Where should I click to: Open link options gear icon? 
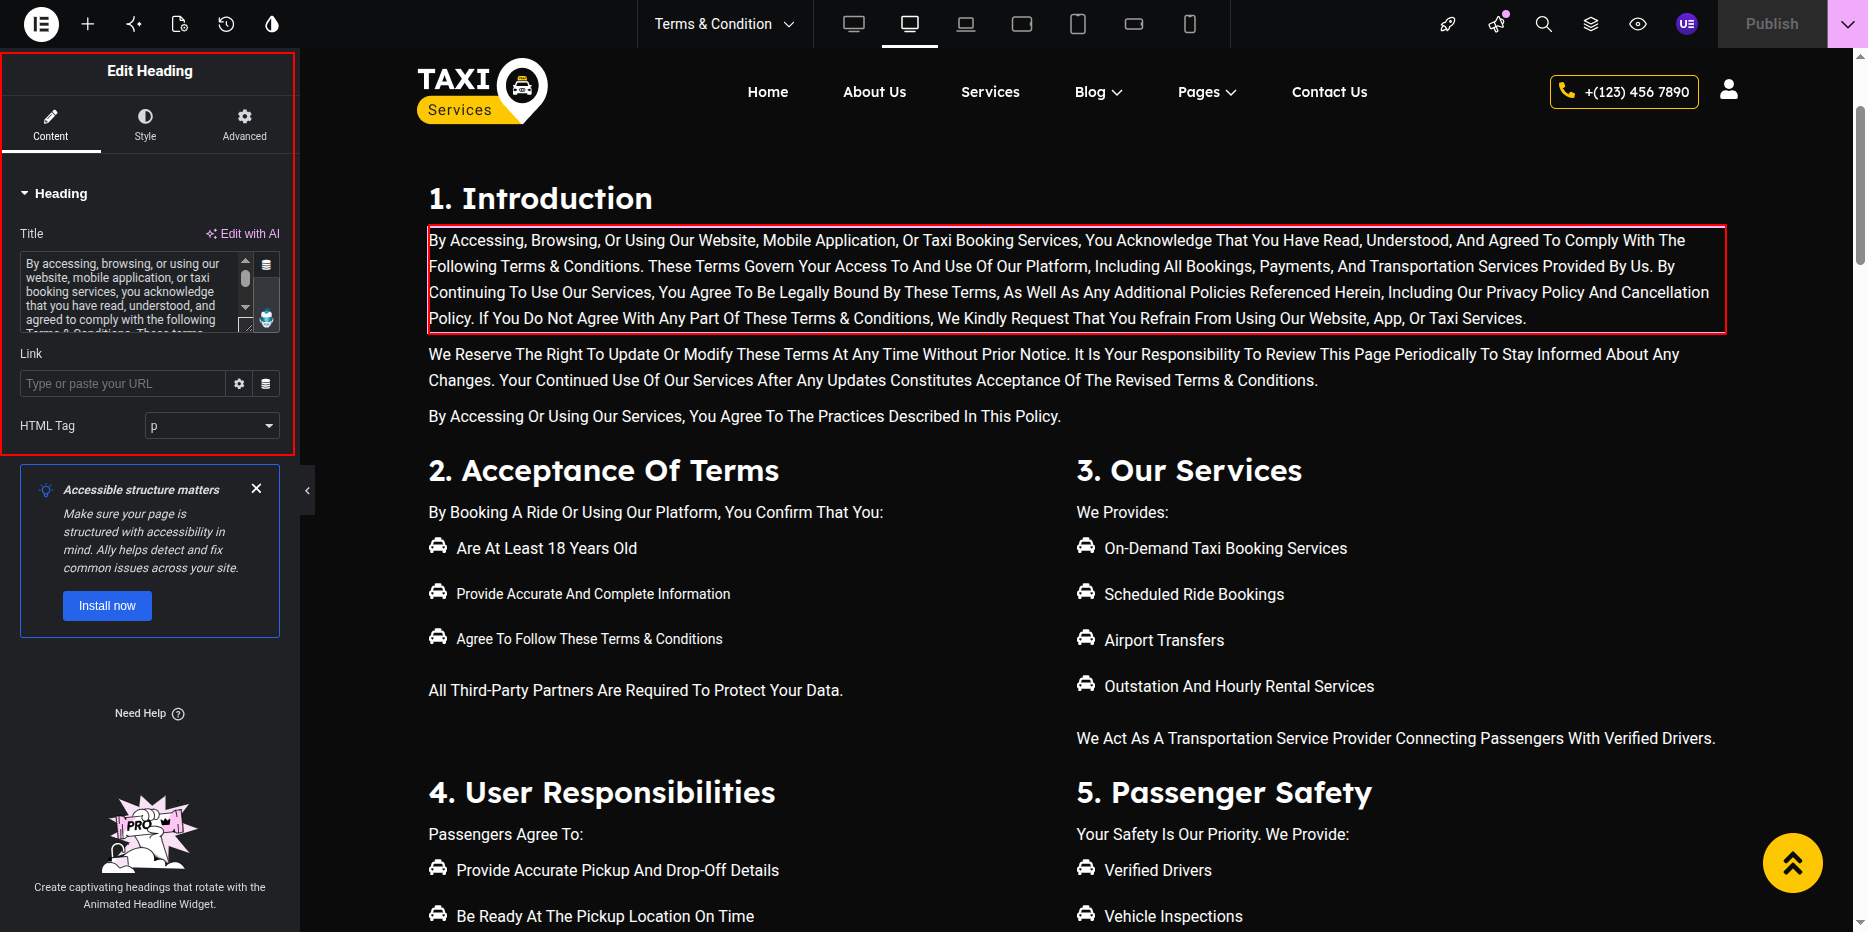[x=239, y=384]
